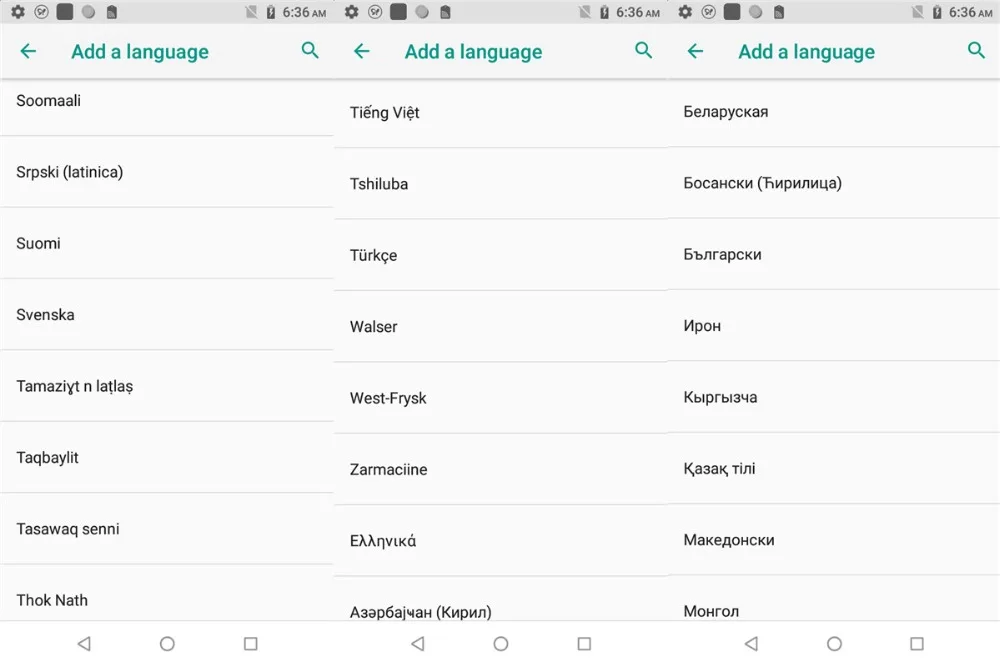The height and width of the screenshot is (667, 1000).
Task: Choose Қазақ тілі from the list
Action: click(834, 469)
